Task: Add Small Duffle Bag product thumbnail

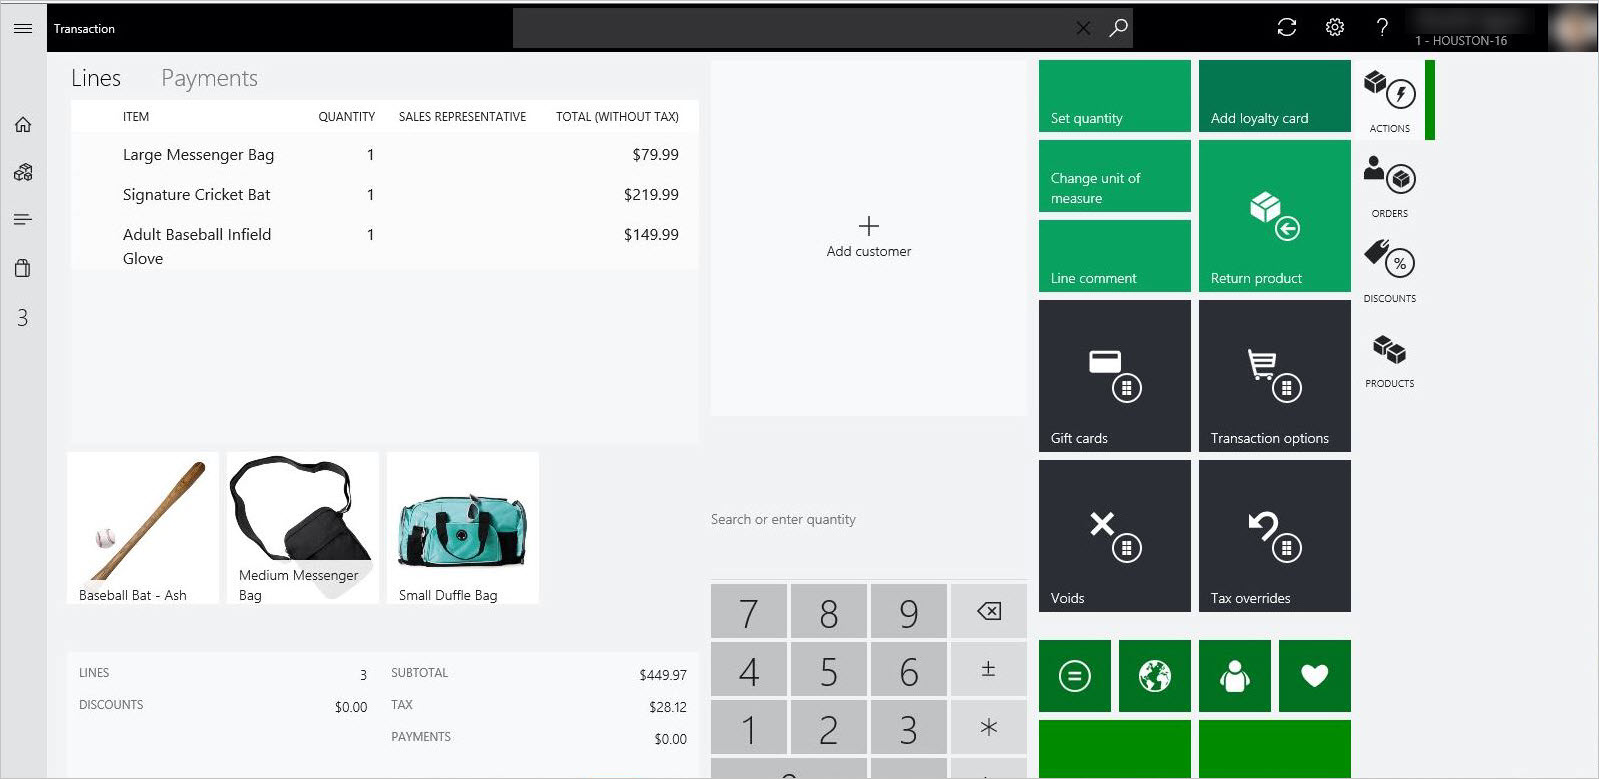Action: tap(463, 528)
